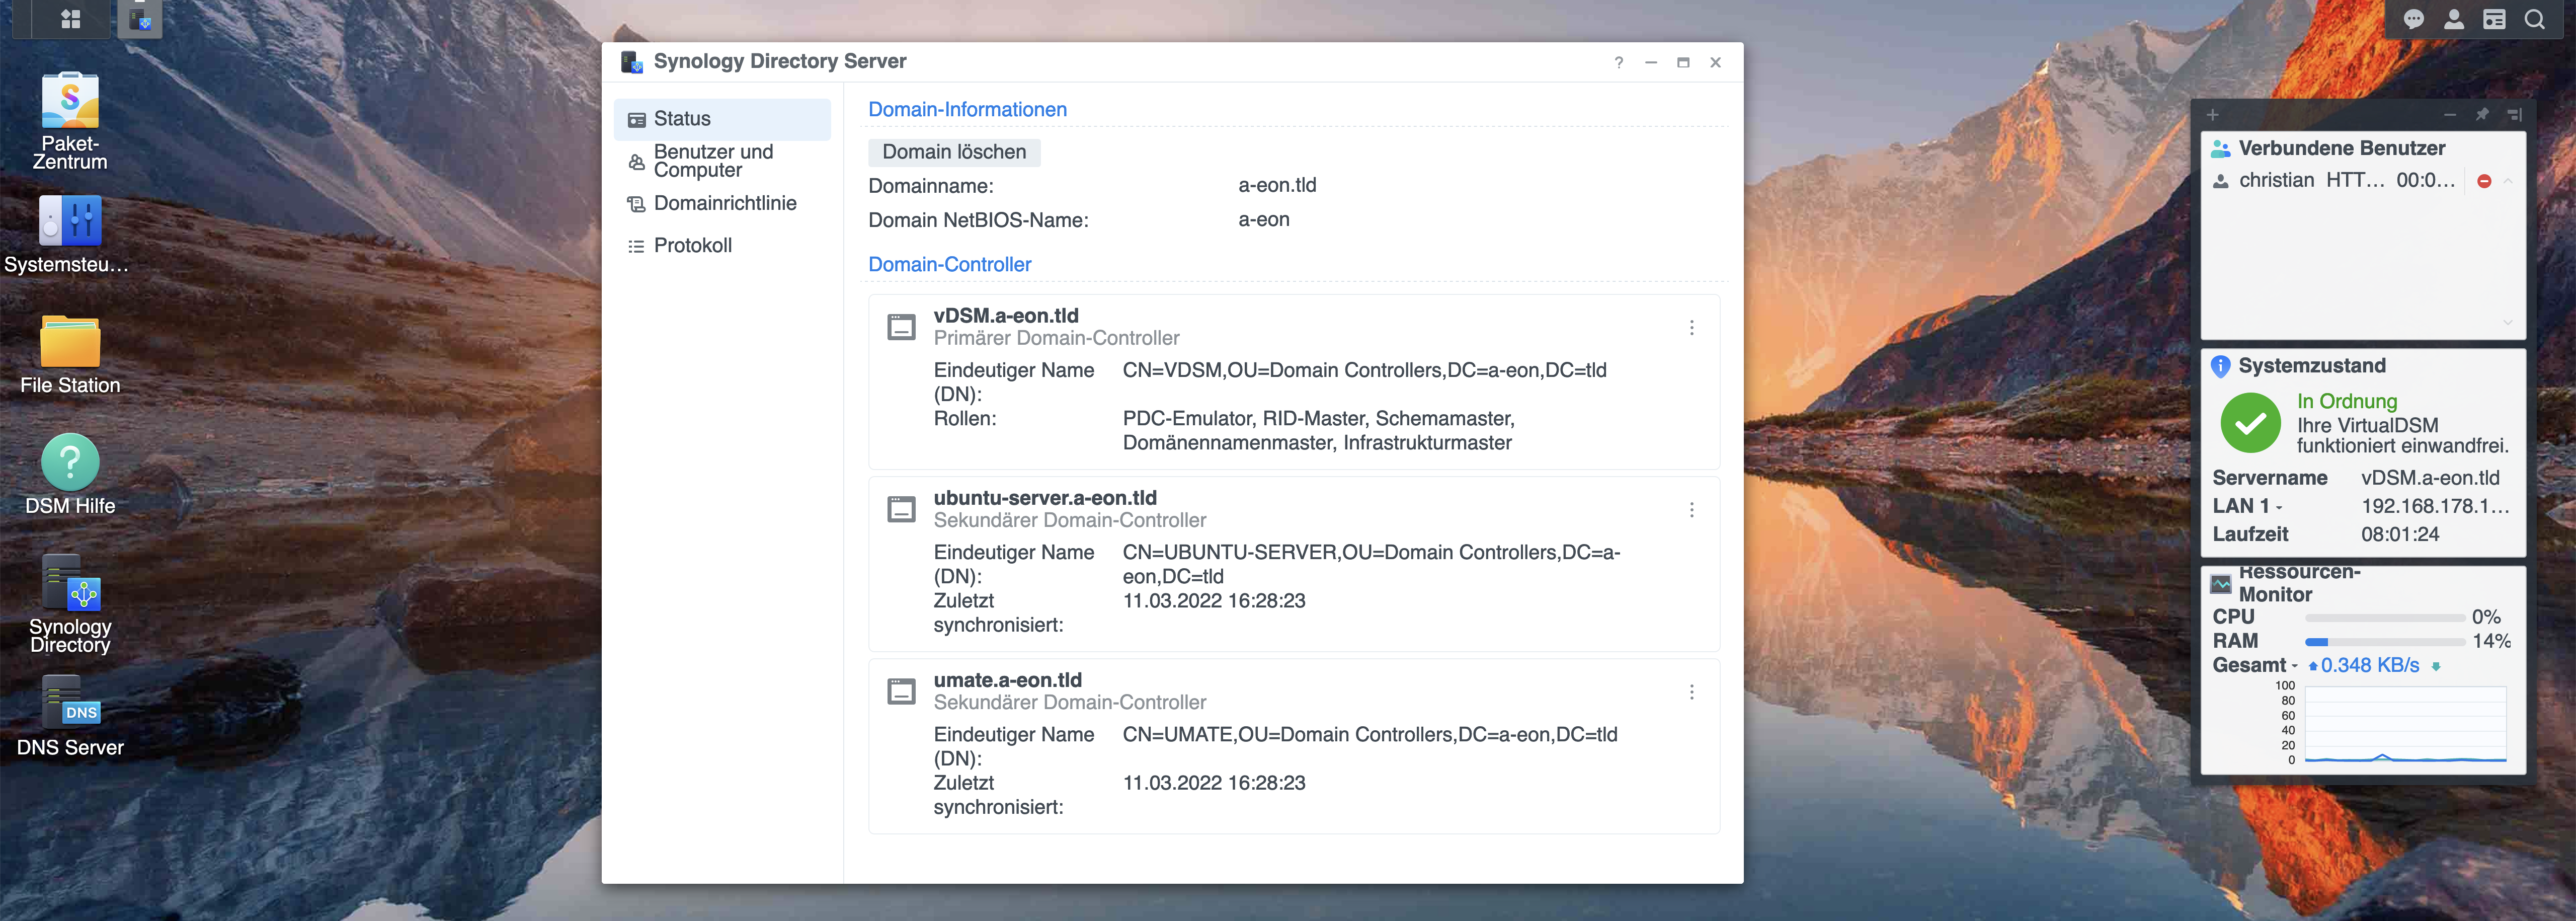
Task: Click Verbundene Benutzer widget icon
Action: click(x=2221, y=149)
